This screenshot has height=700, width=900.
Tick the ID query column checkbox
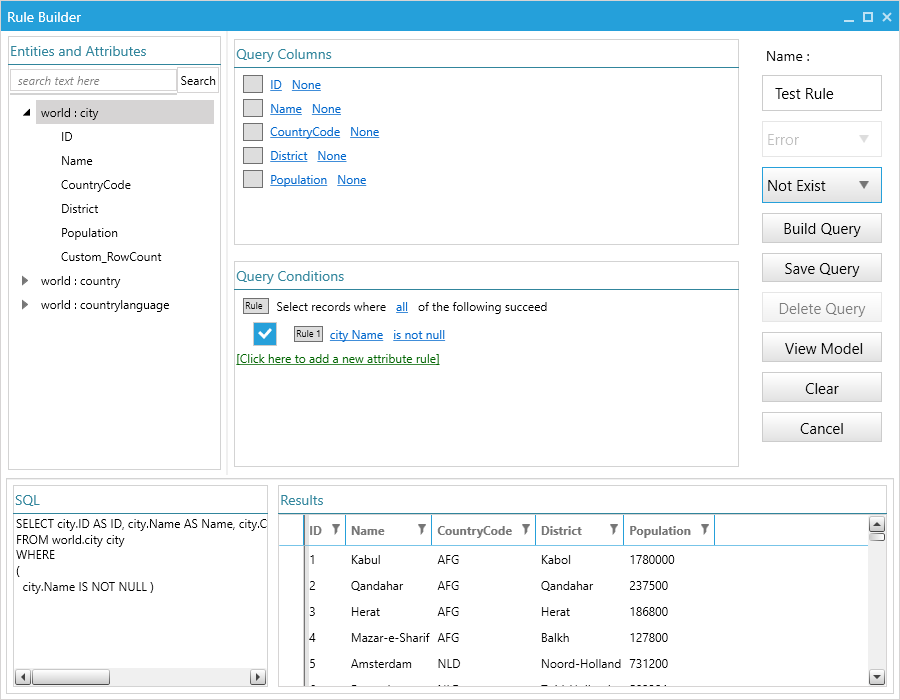point(253,84)
